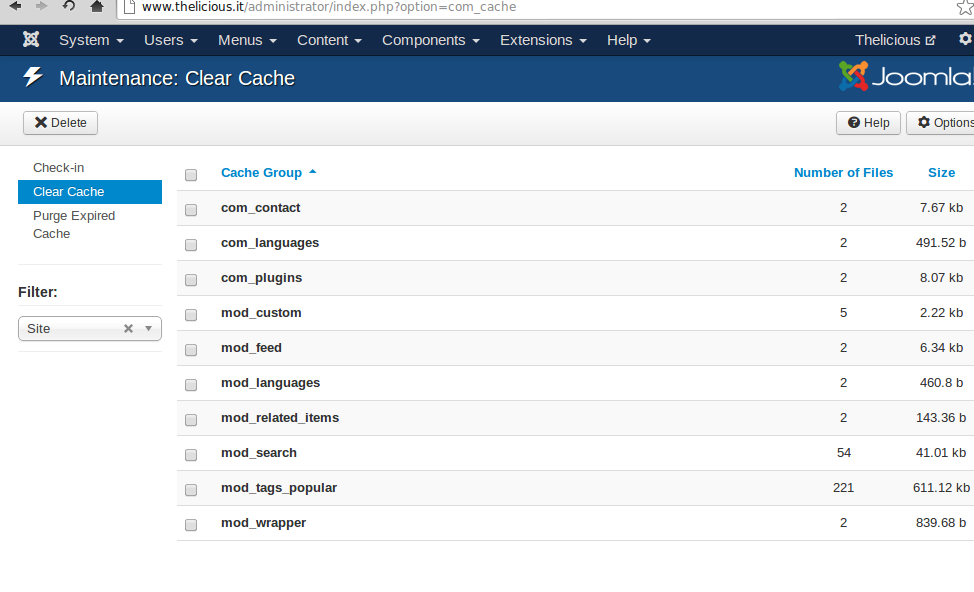Select Check-in in the sidebar
Image resolution: width=974 pixels, height=592 pixels.
pos(58,168)
